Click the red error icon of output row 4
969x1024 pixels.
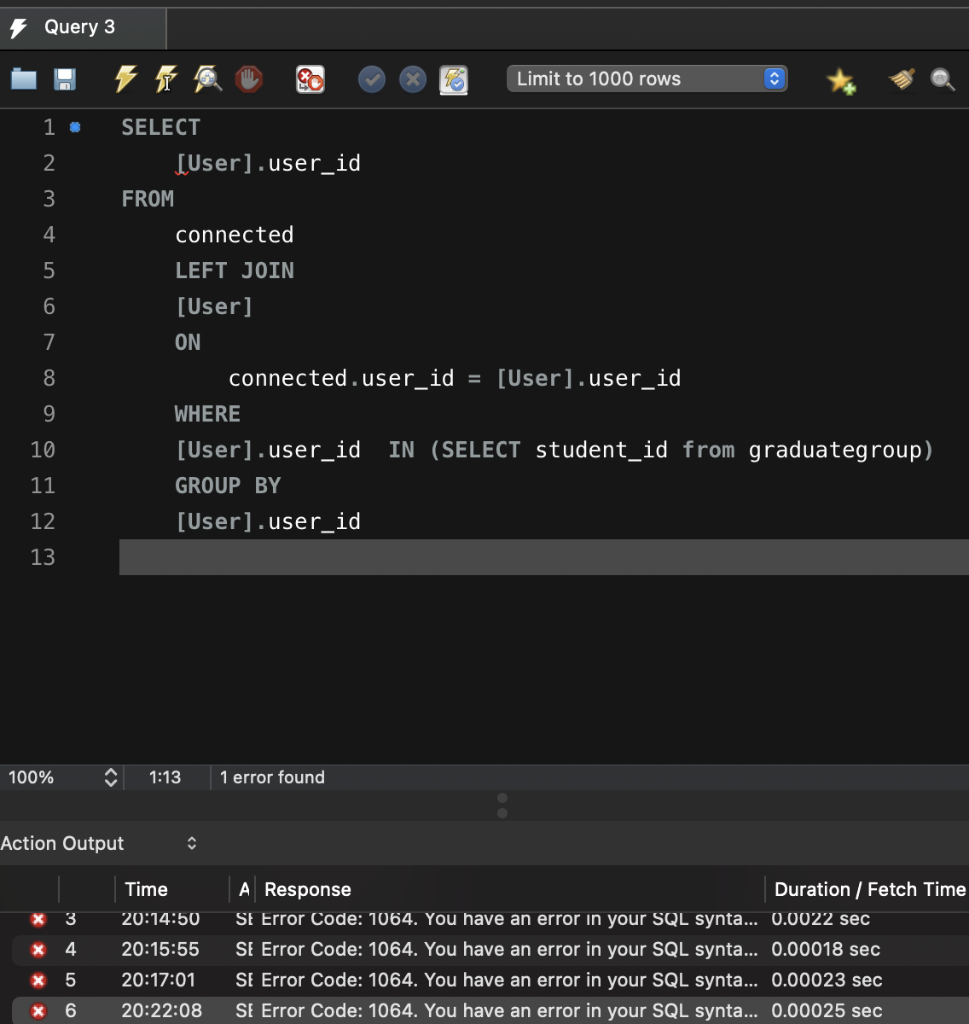[x=39, y=949]
